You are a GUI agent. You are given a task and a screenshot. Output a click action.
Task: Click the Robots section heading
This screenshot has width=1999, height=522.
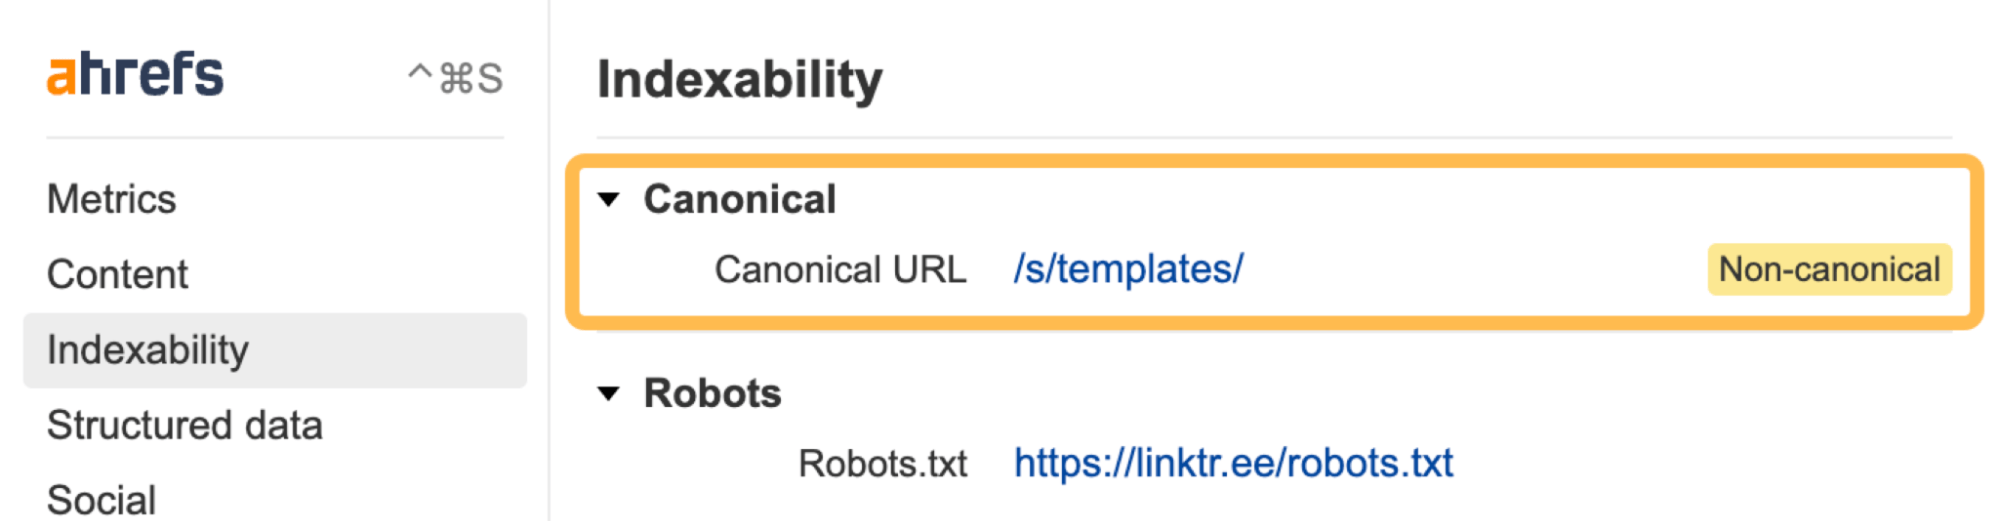pyautogui.click(x=712, y=393)
